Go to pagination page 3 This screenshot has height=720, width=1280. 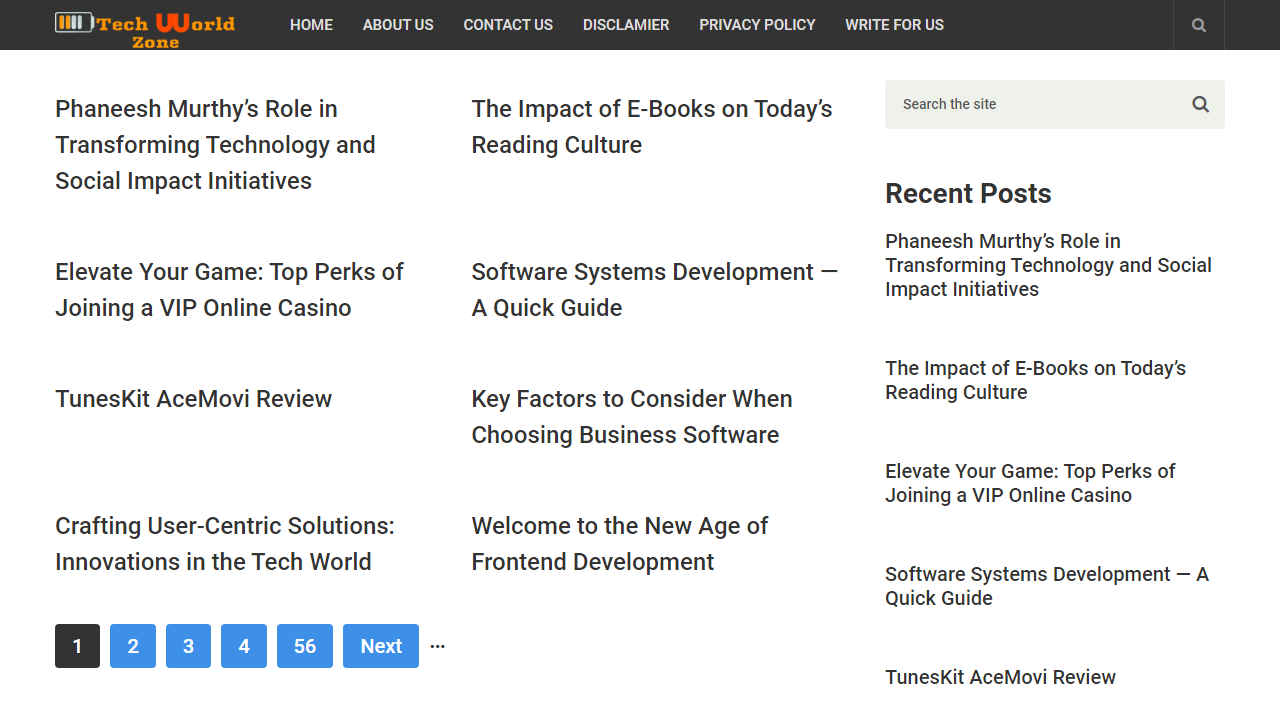coord(188,645)
